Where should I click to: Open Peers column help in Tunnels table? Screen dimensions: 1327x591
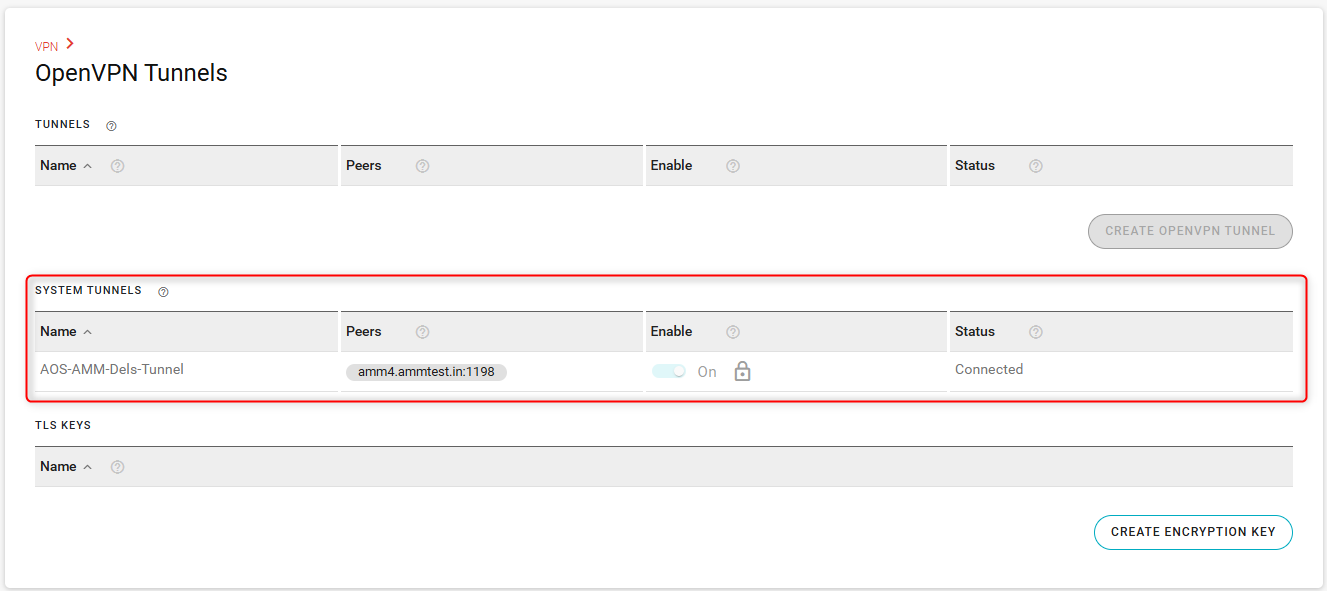coord(422,166)
